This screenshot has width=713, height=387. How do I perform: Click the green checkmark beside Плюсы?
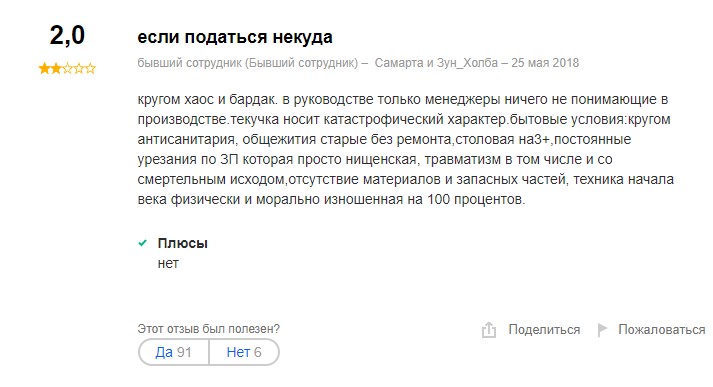pos(142,243)
